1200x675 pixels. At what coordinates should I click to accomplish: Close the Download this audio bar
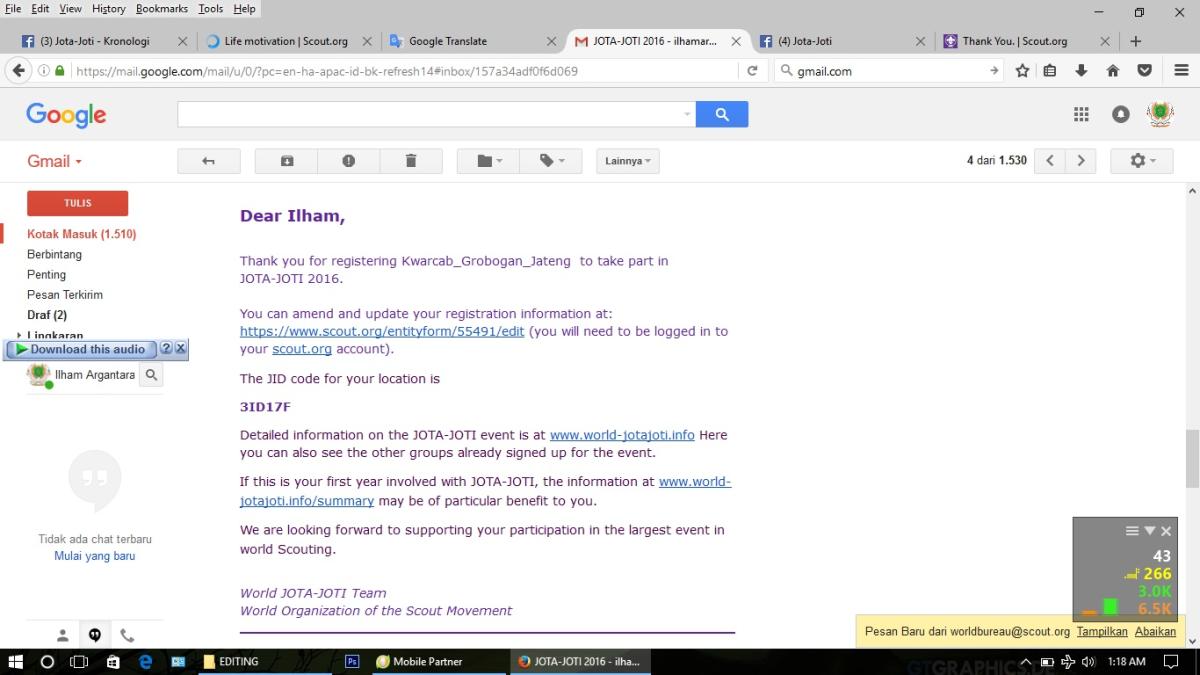181,349
